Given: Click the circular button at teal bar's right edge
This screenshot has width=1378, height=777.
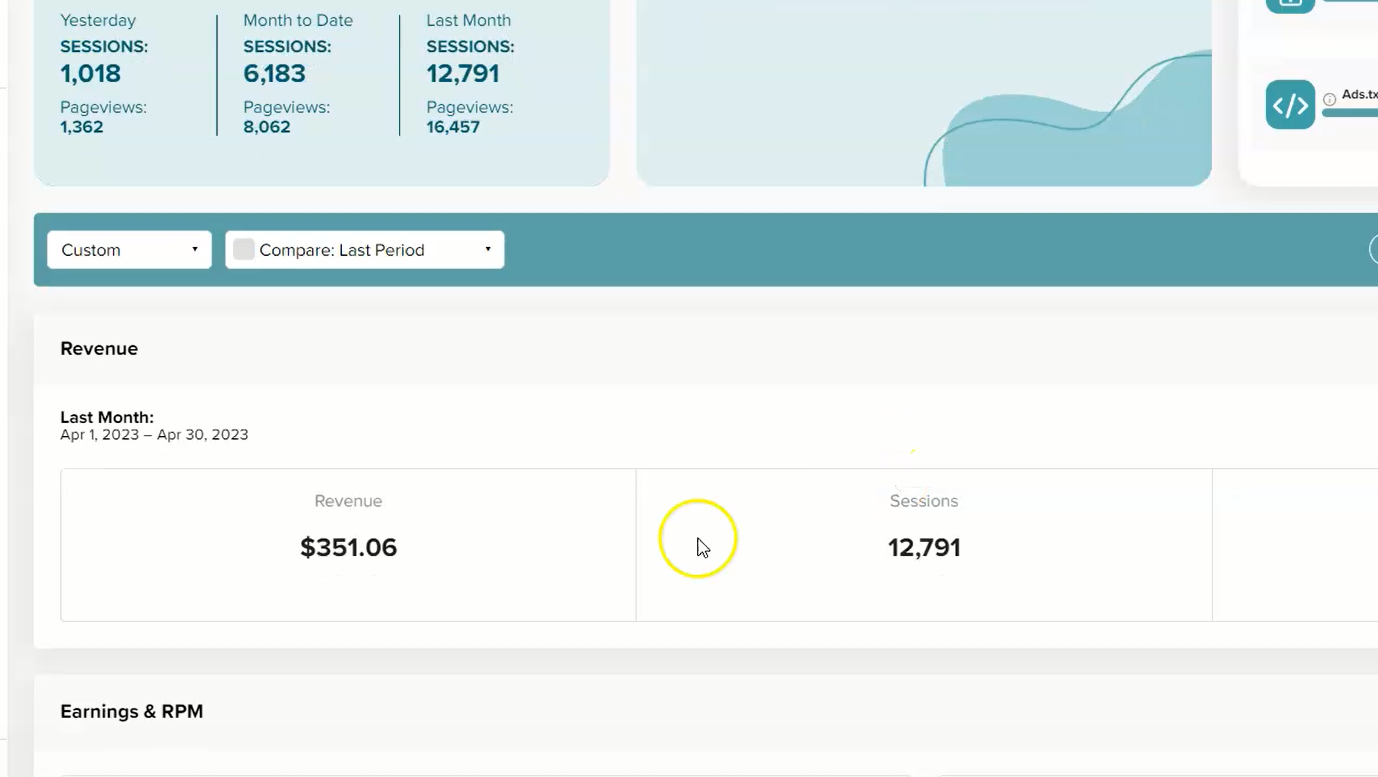Looking at the screenshot, I should click(x=1374, y=250).
